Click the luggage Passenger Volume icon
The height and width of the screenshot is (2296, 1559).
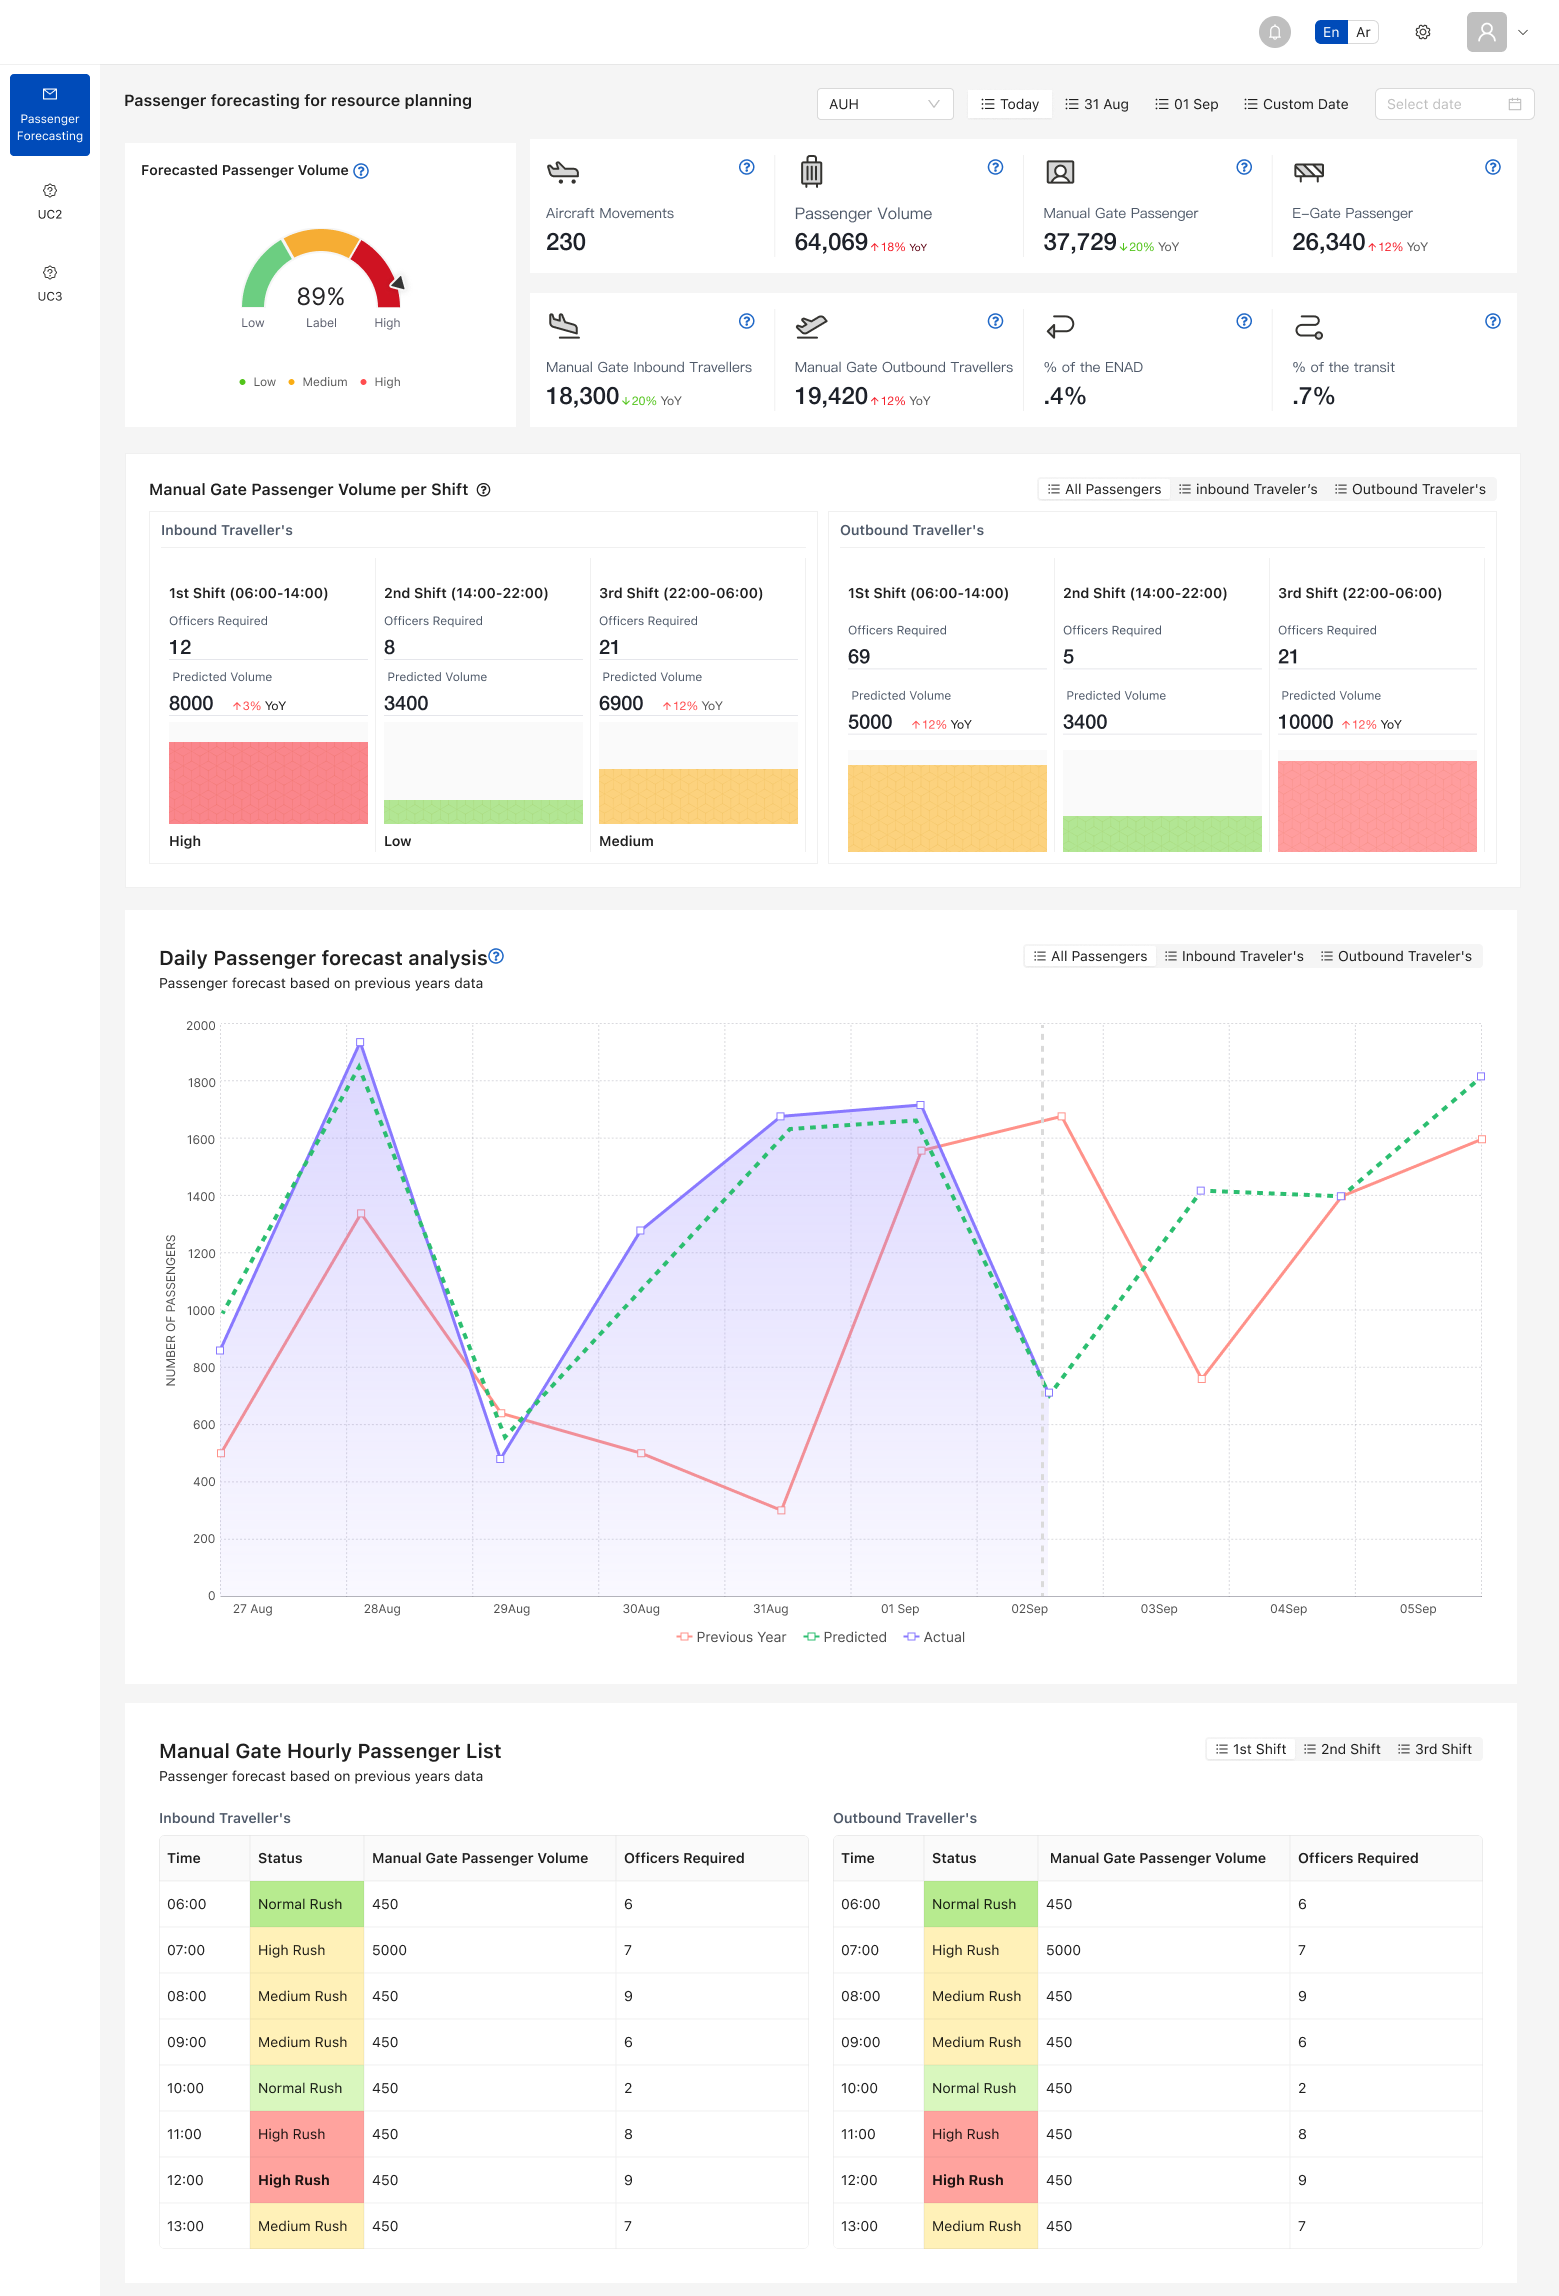tap(811, 172)
